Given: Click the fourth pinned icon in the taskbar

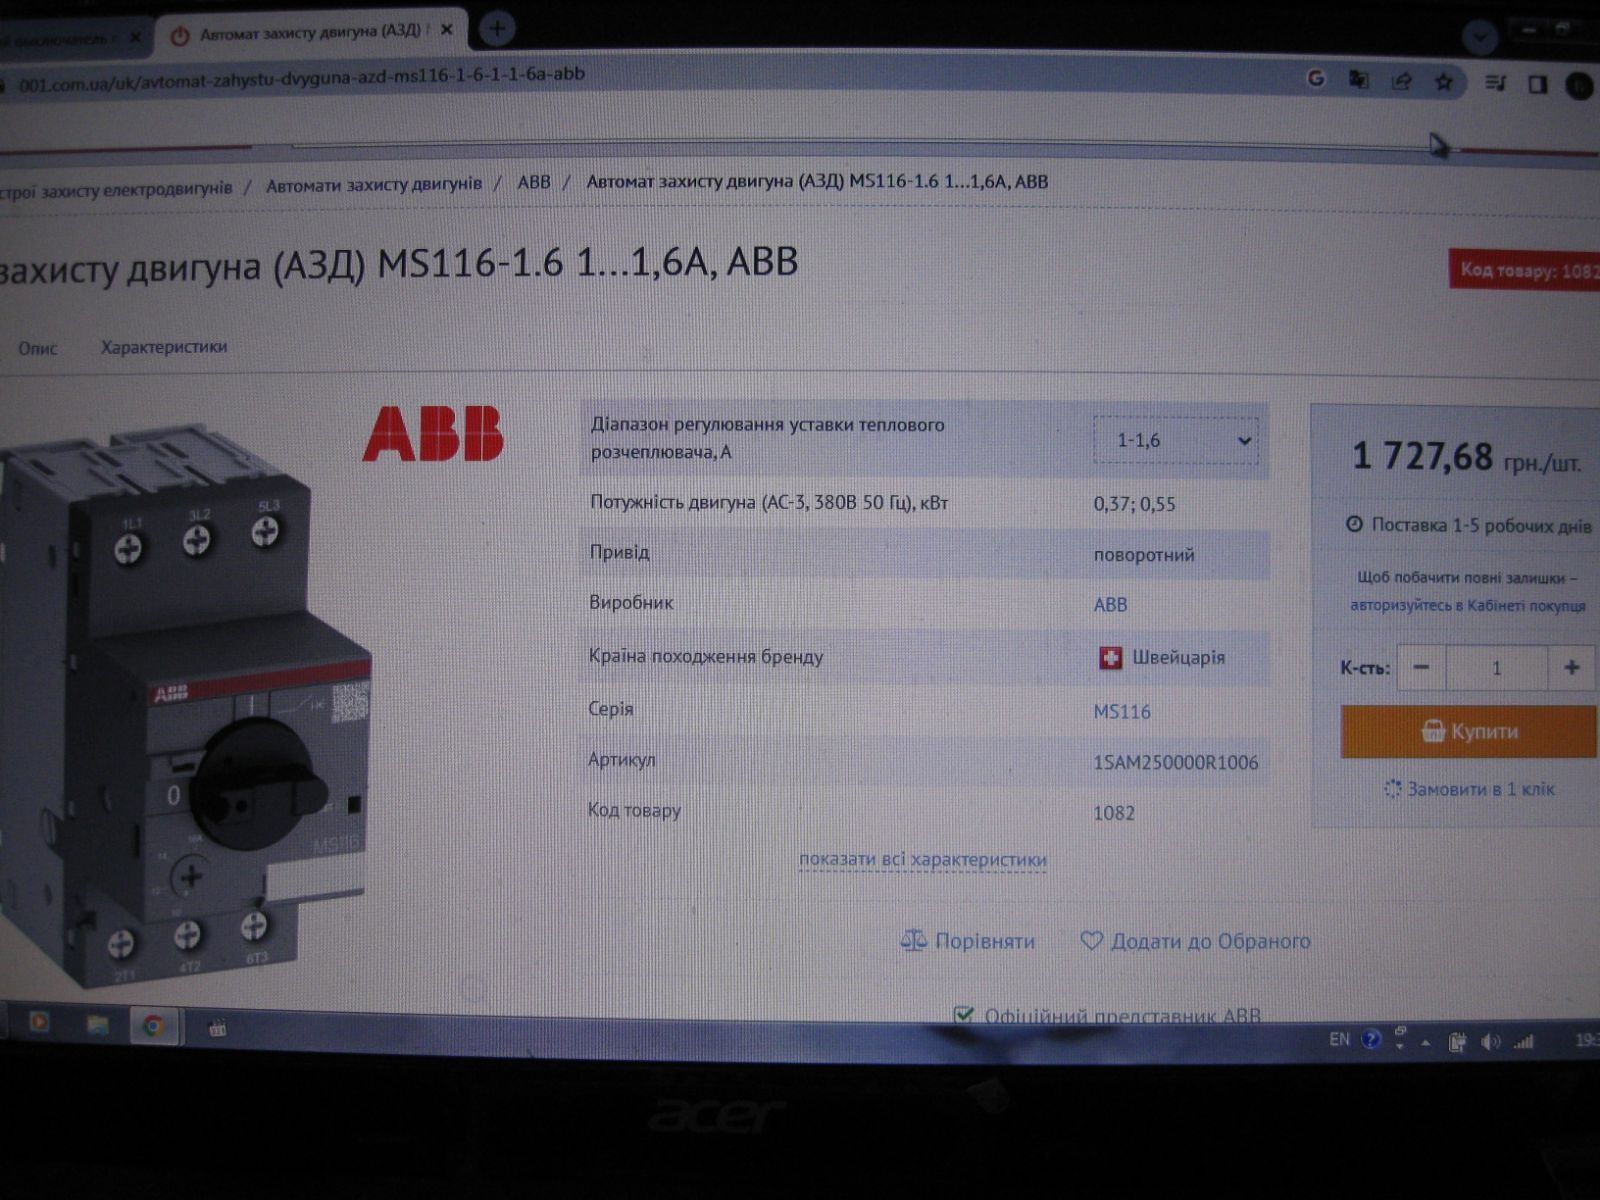Looking at the screenshot, I should [x=217, y=1028].
